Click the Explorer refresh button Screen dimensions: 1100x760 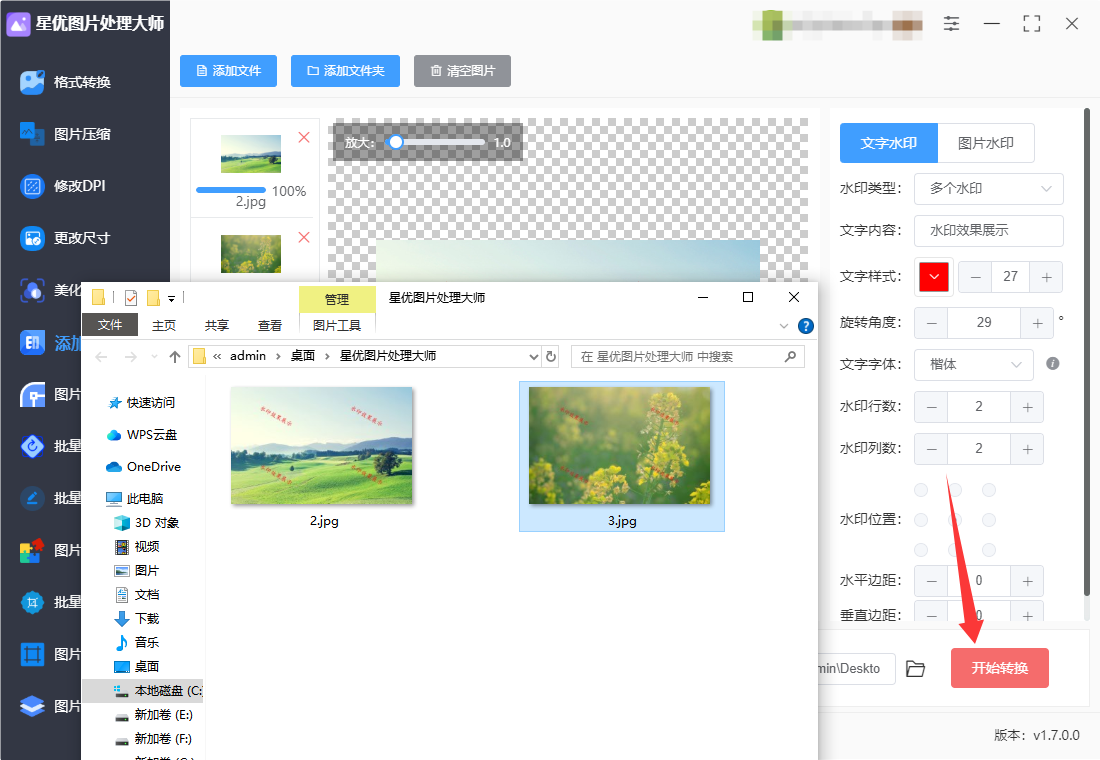click(551, 356)
